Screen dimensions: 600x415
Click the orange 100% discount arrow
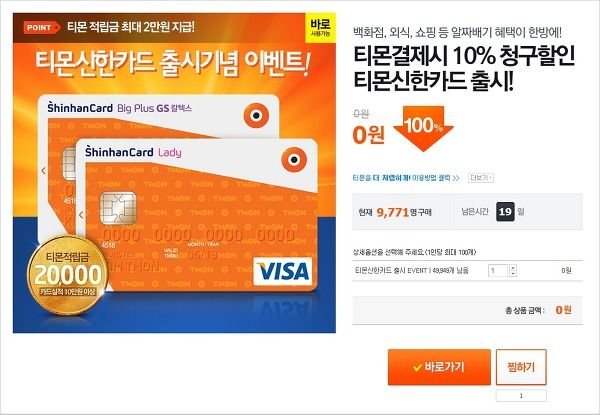click(423, 128)
